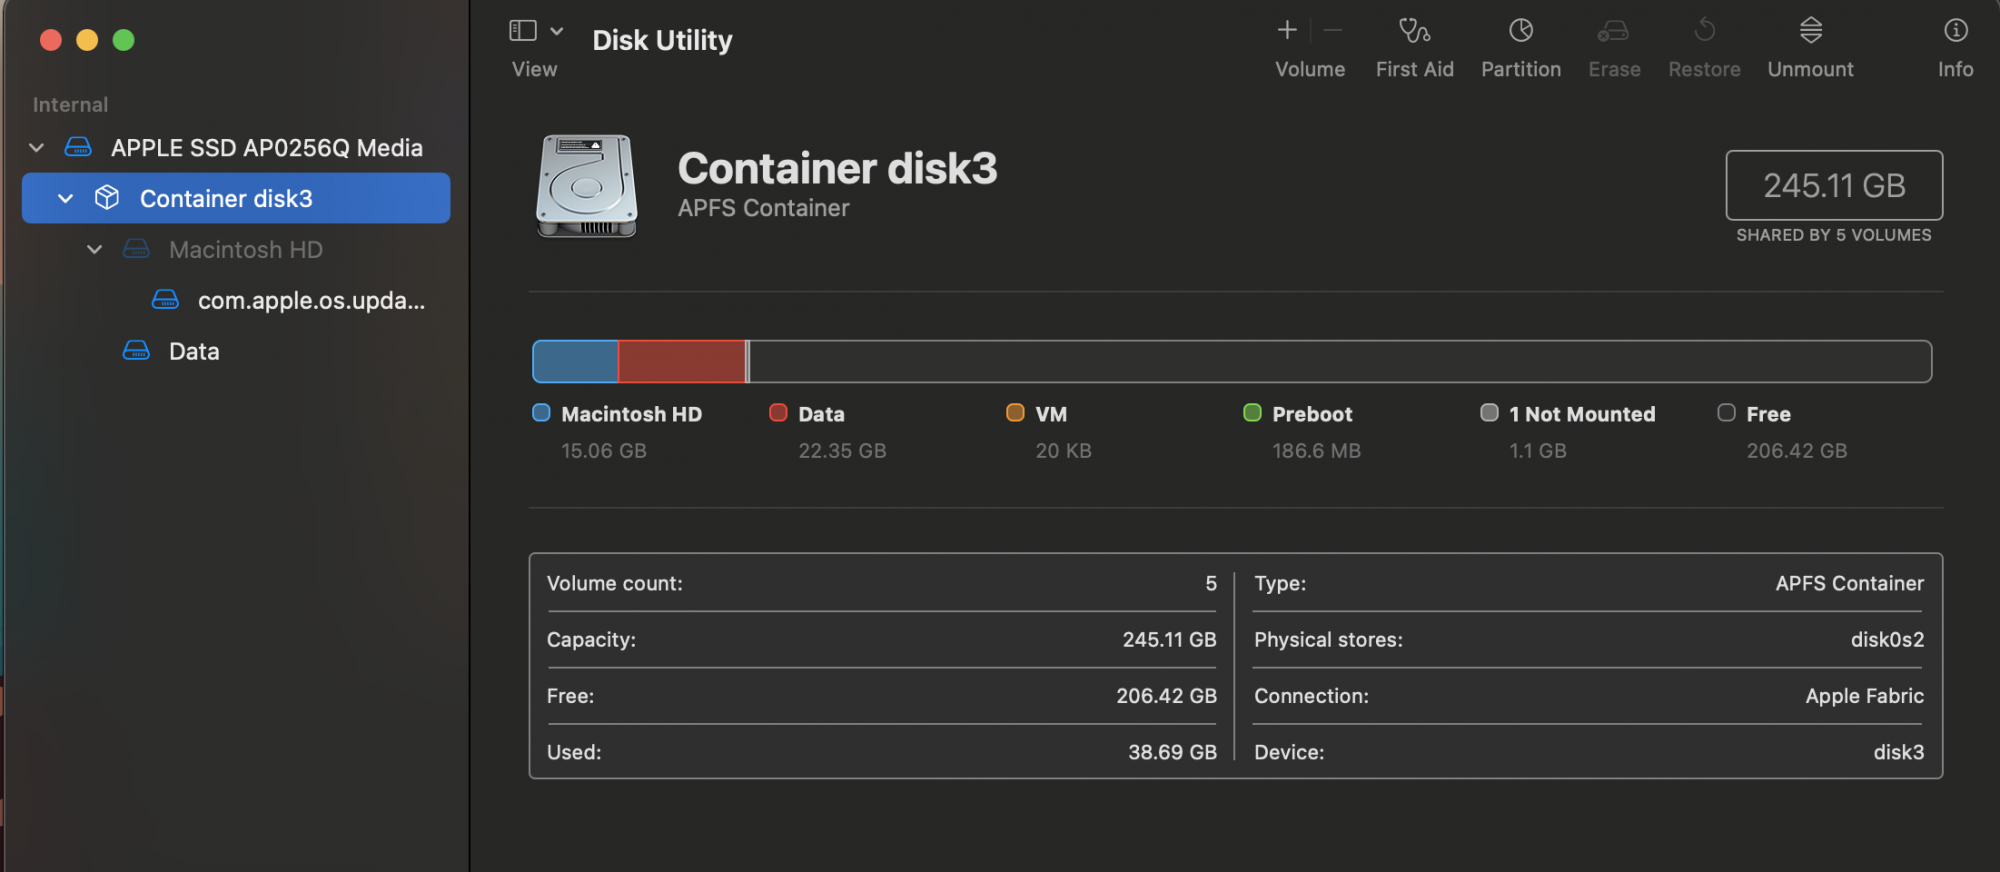
Task: Click the large Container disk3 drive image
Action: (587, 187)
